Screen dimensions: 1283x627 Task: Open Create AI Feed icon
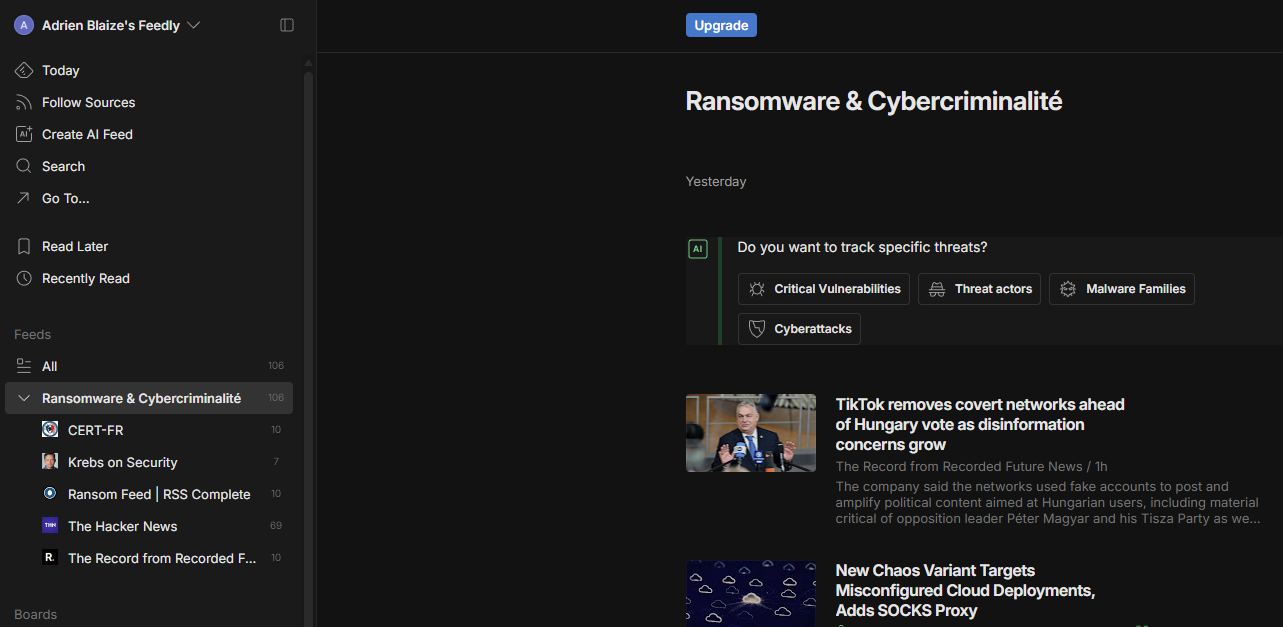24,134
